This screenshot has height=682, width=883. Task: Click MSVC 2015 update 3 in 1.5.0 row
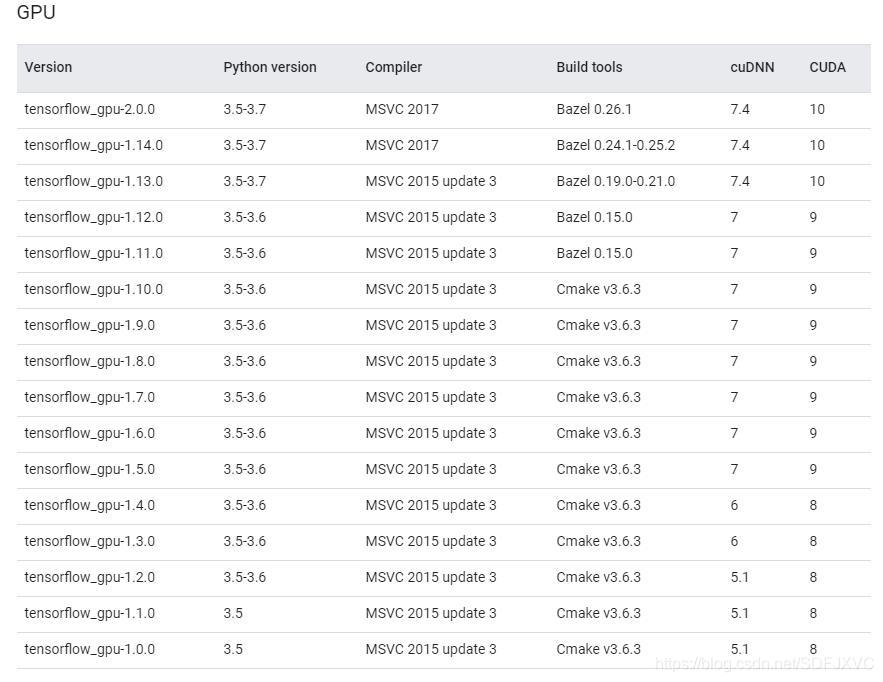(x=431, y=470)
